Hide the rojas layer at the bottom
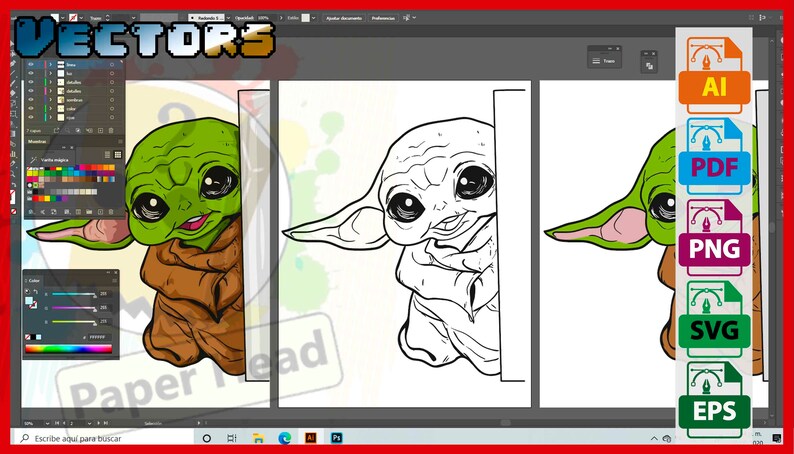 pos(31,117)
